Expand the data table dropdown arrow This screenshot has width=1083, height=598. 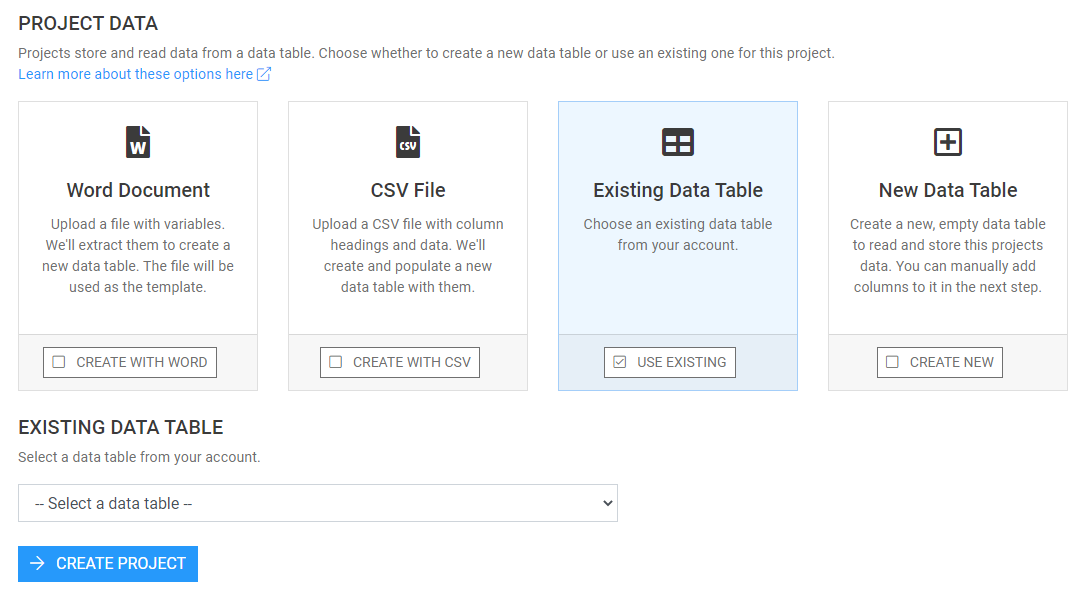coord(607,503)
